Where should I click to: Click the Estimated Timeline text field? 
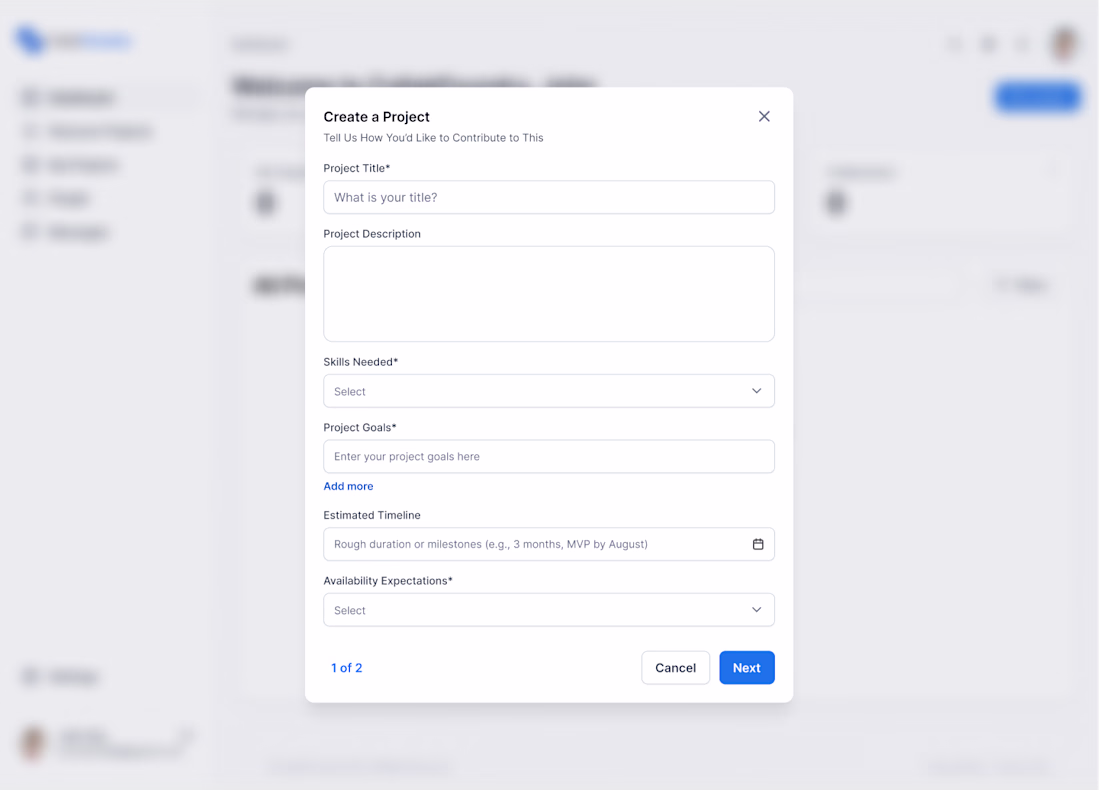[x=535, y=544]
